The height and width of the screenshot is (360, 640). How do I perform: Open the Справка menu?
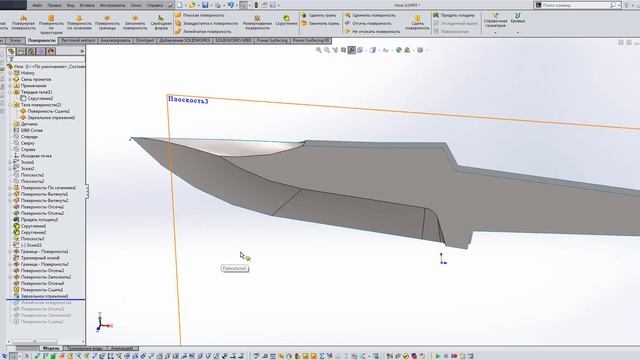coord(154,5)
